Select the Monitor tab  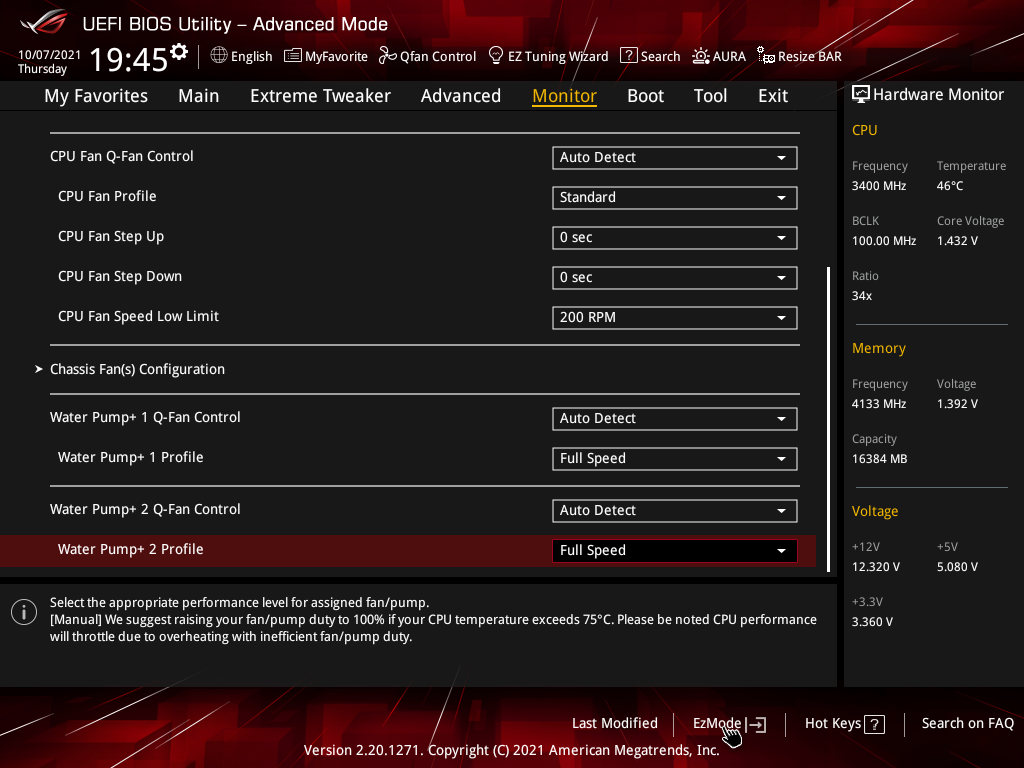click(564, 96)
